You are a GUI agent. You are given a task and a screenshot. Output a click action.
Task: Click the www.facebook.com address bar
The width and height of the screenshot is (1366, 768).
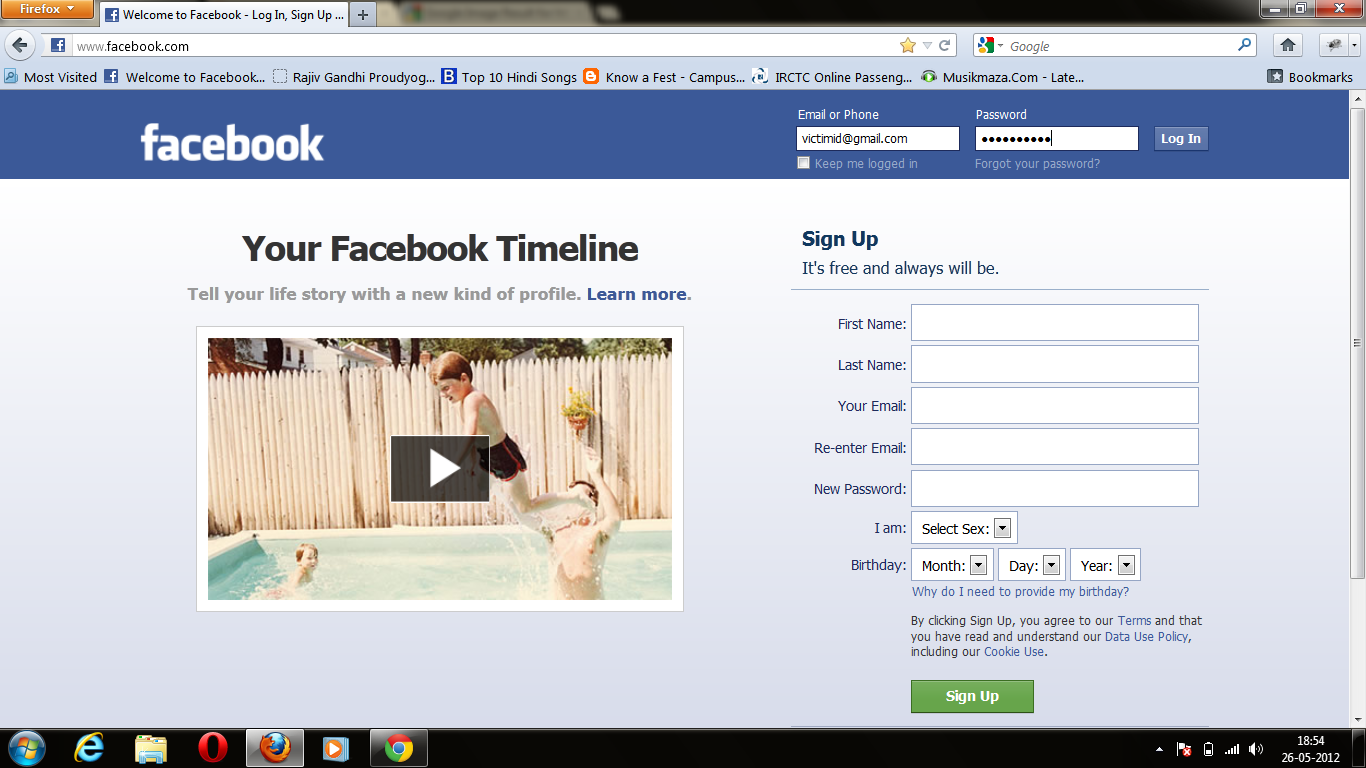pos(485,46)
